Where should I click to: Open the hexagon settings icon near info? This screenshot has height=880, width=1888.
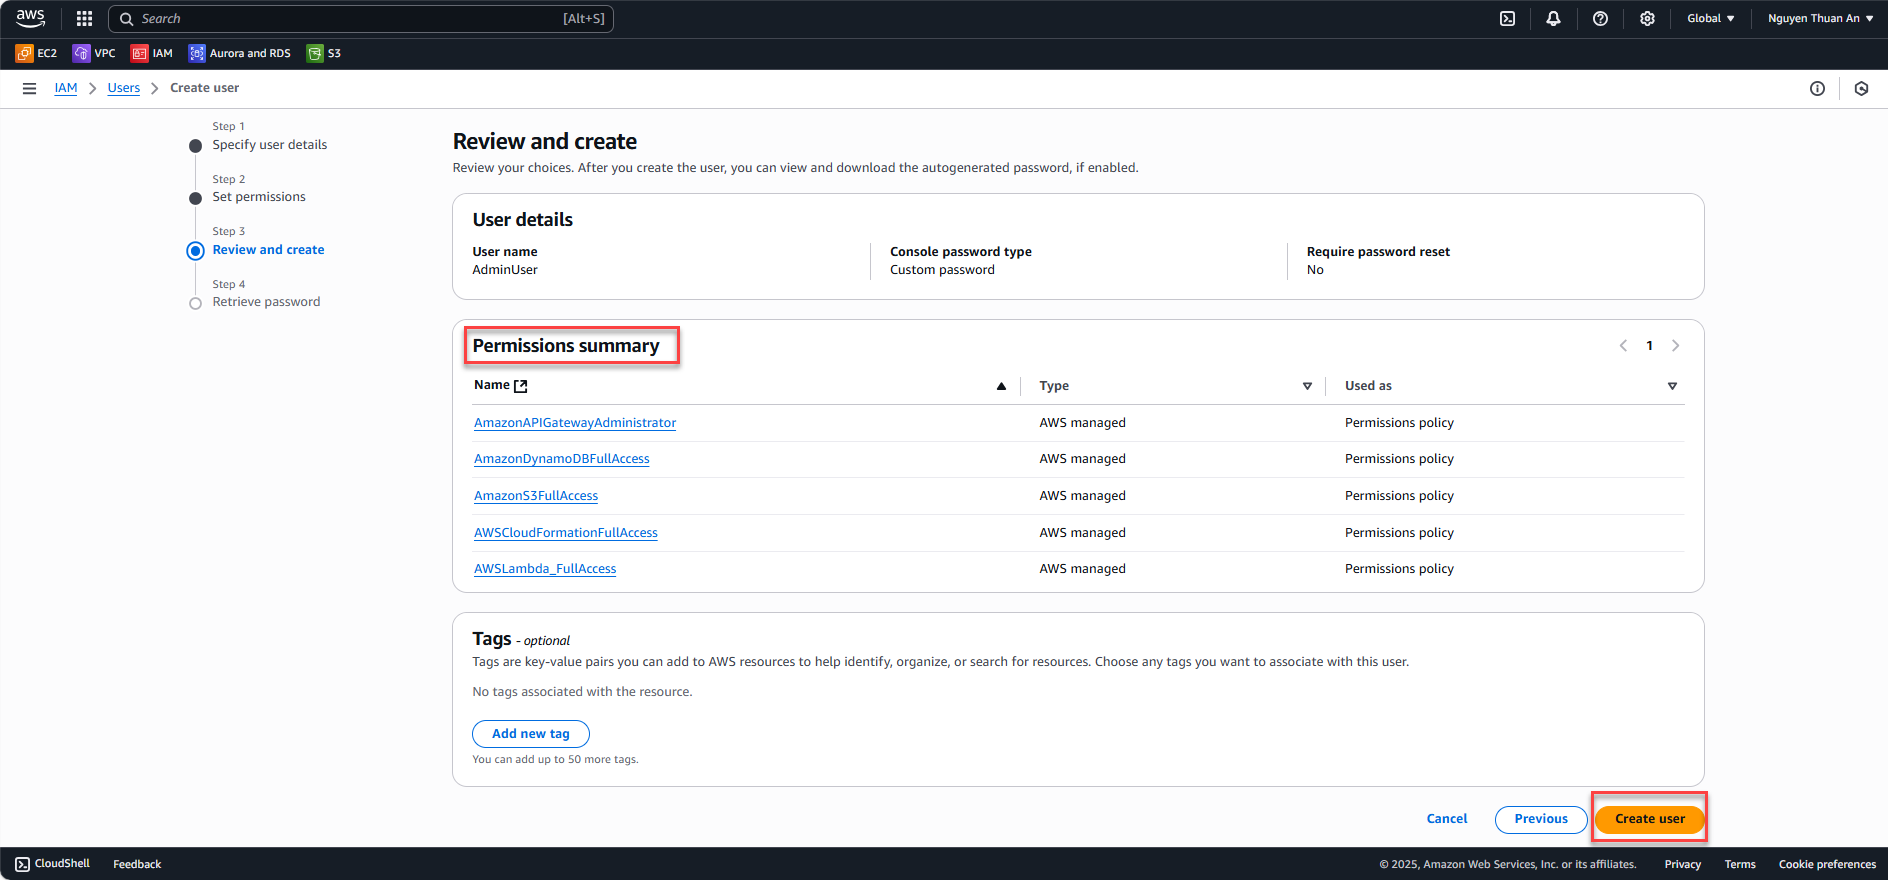[x=1861, y=88]
